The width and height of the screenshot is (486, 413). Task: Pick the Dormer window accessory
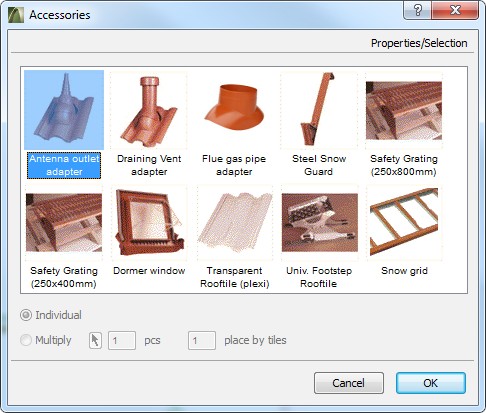pyautogui.click(x=149, y=223)
